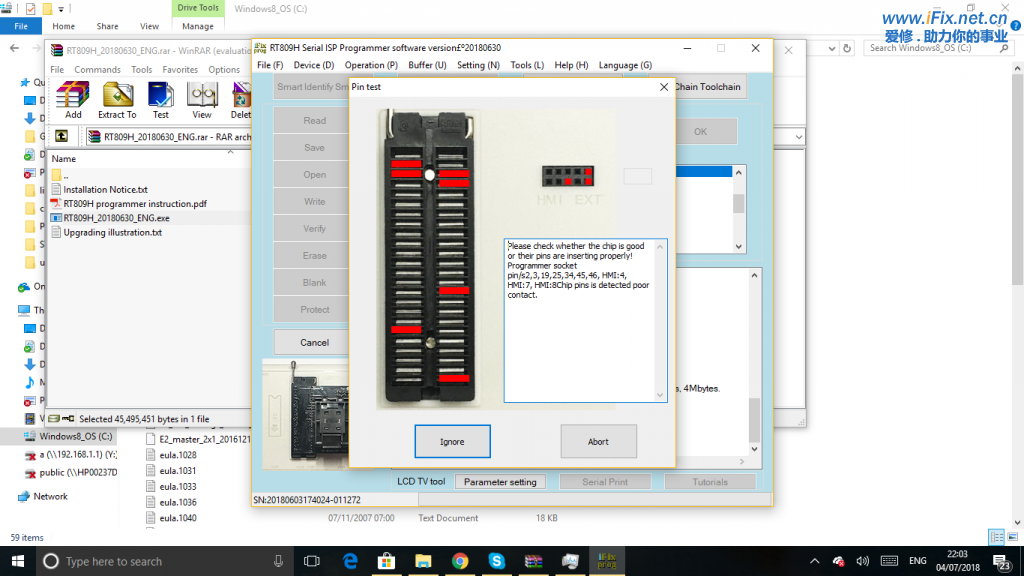Show hidden system tray icons
The height and width of the screenshot is (576, 1024).
pos(815,561)
